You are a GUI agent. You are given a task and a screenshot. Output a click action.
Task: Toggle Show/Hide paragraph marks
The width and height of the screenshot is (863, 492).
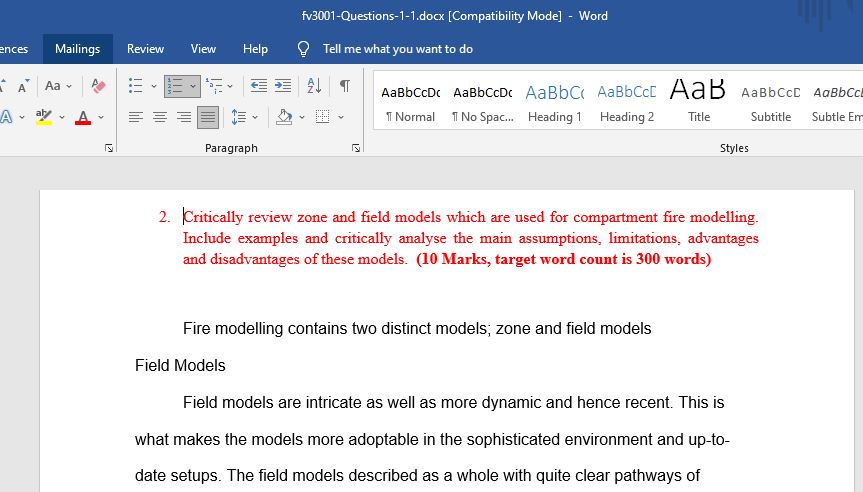tap(345, 86)
